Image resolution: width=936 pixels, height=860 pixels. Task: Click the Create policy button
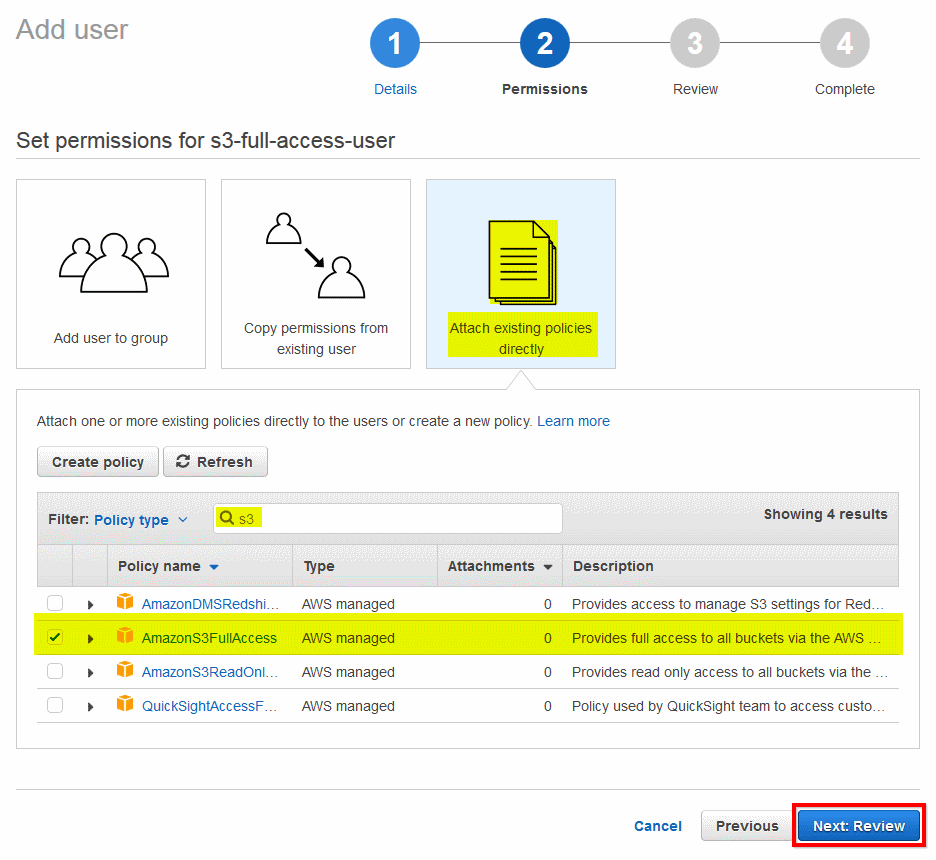tap(98, 462)
